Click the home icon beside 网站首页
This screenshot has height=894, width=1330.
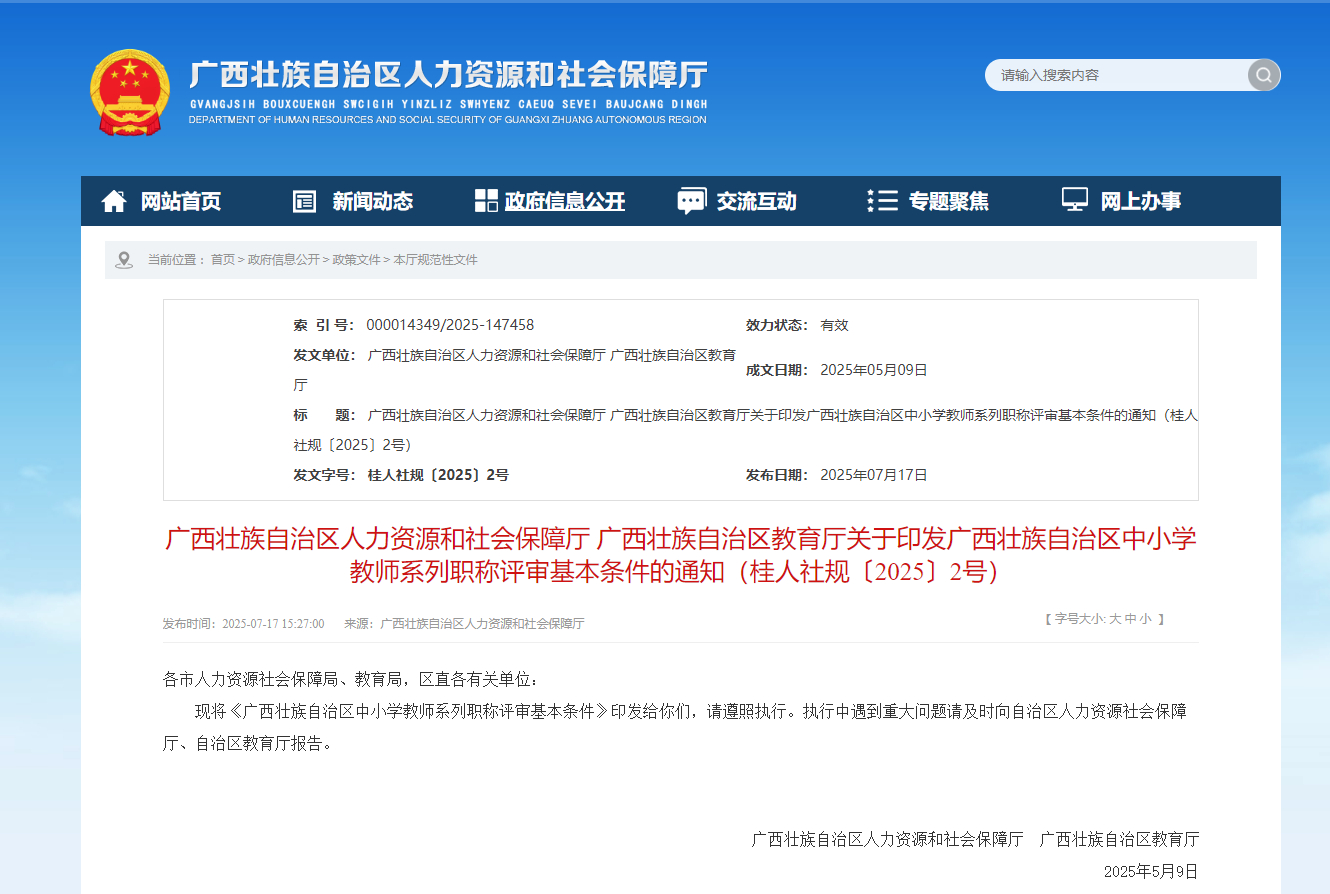[113, 200]
